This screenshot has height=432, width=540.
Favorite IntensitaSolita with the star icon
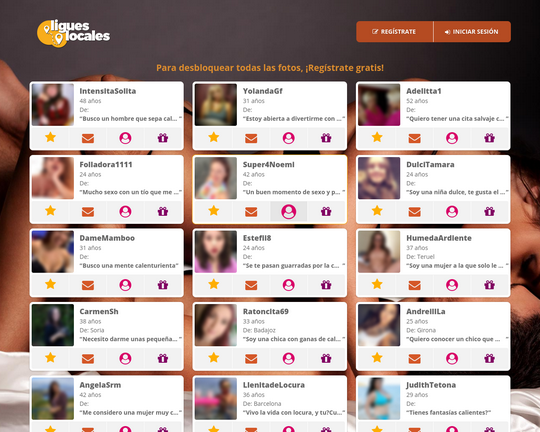50,138
